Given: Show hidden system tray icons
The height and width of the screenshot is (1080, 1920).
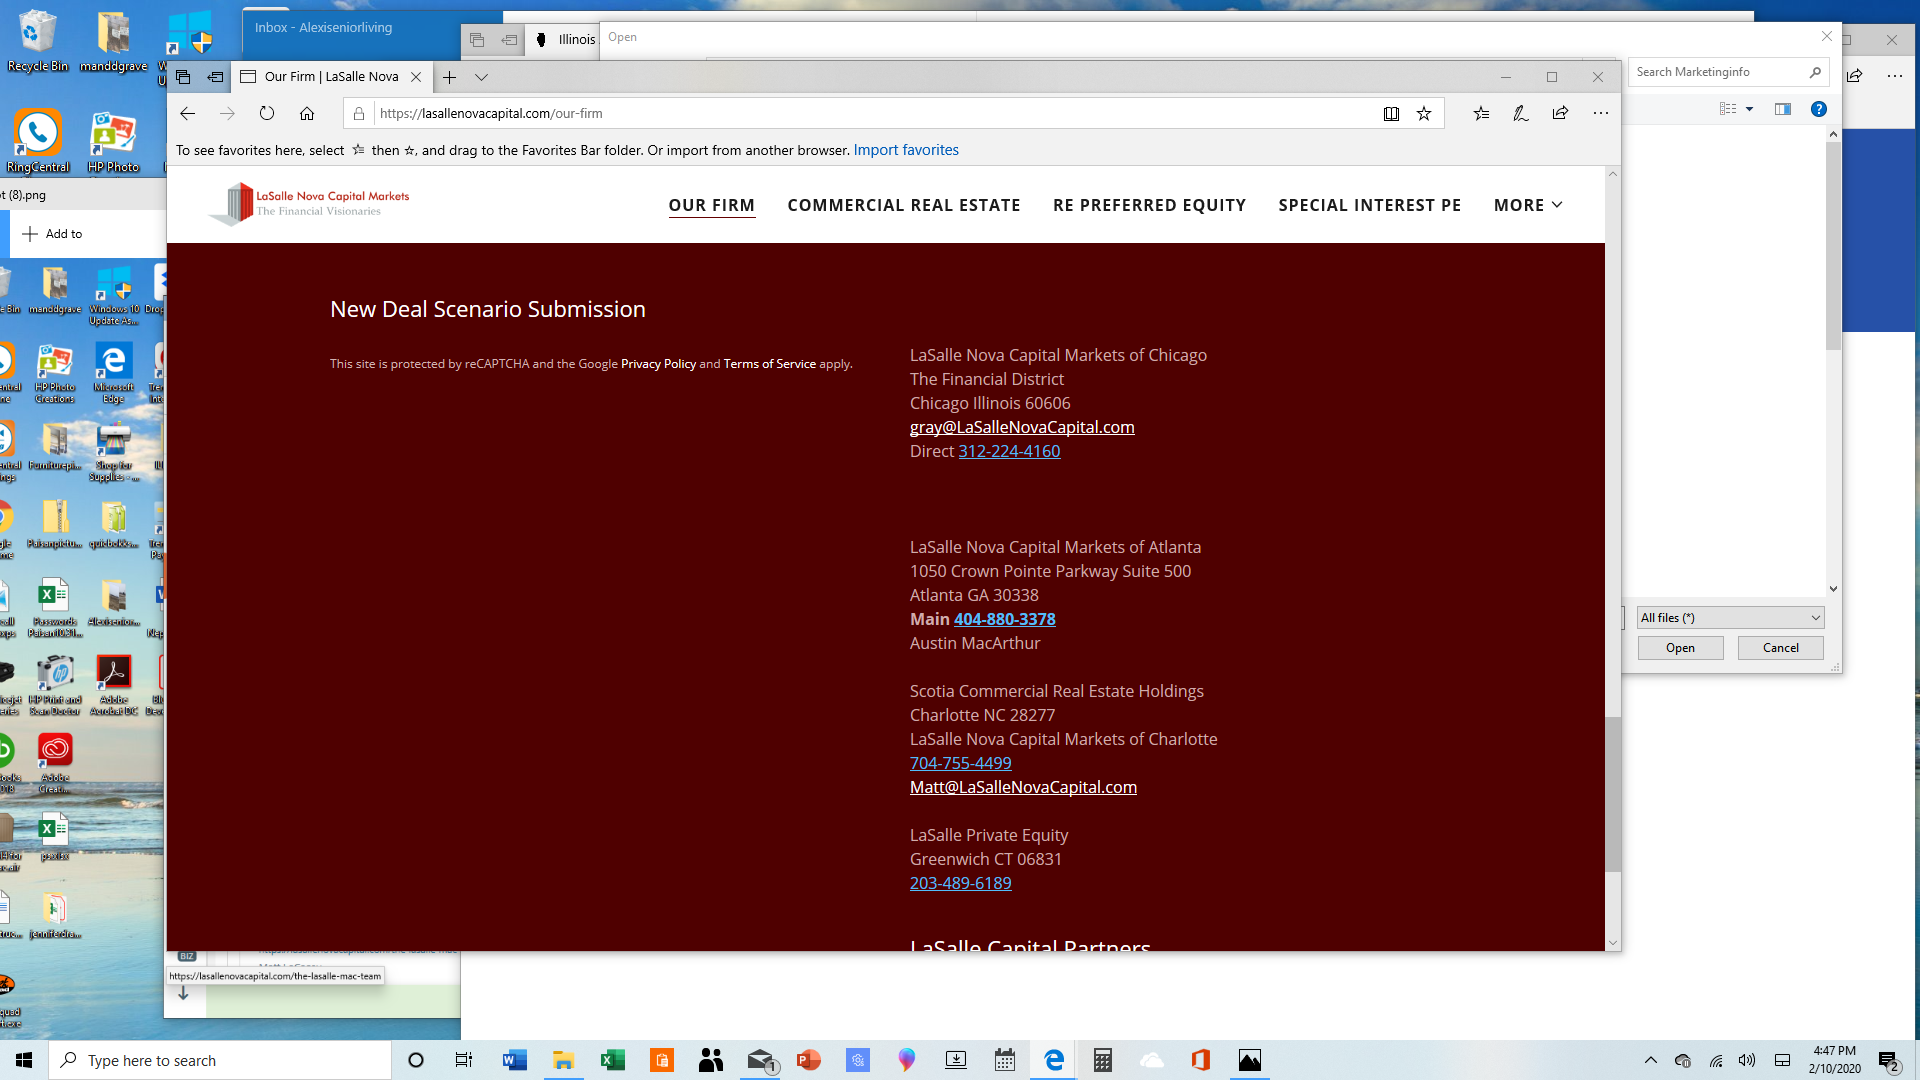Looking at the screenshot, I should click(x=1651, y=1060).
